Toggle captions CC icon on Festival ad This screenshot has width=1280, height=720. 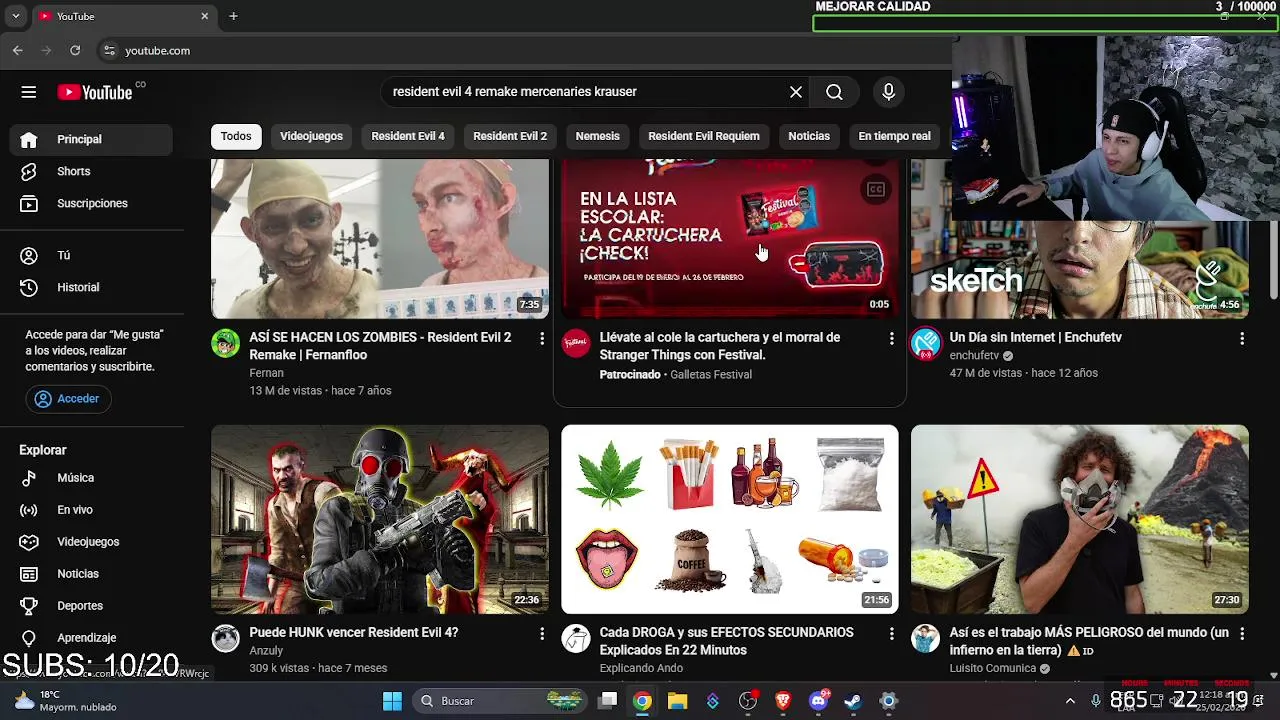pos(876,189)
